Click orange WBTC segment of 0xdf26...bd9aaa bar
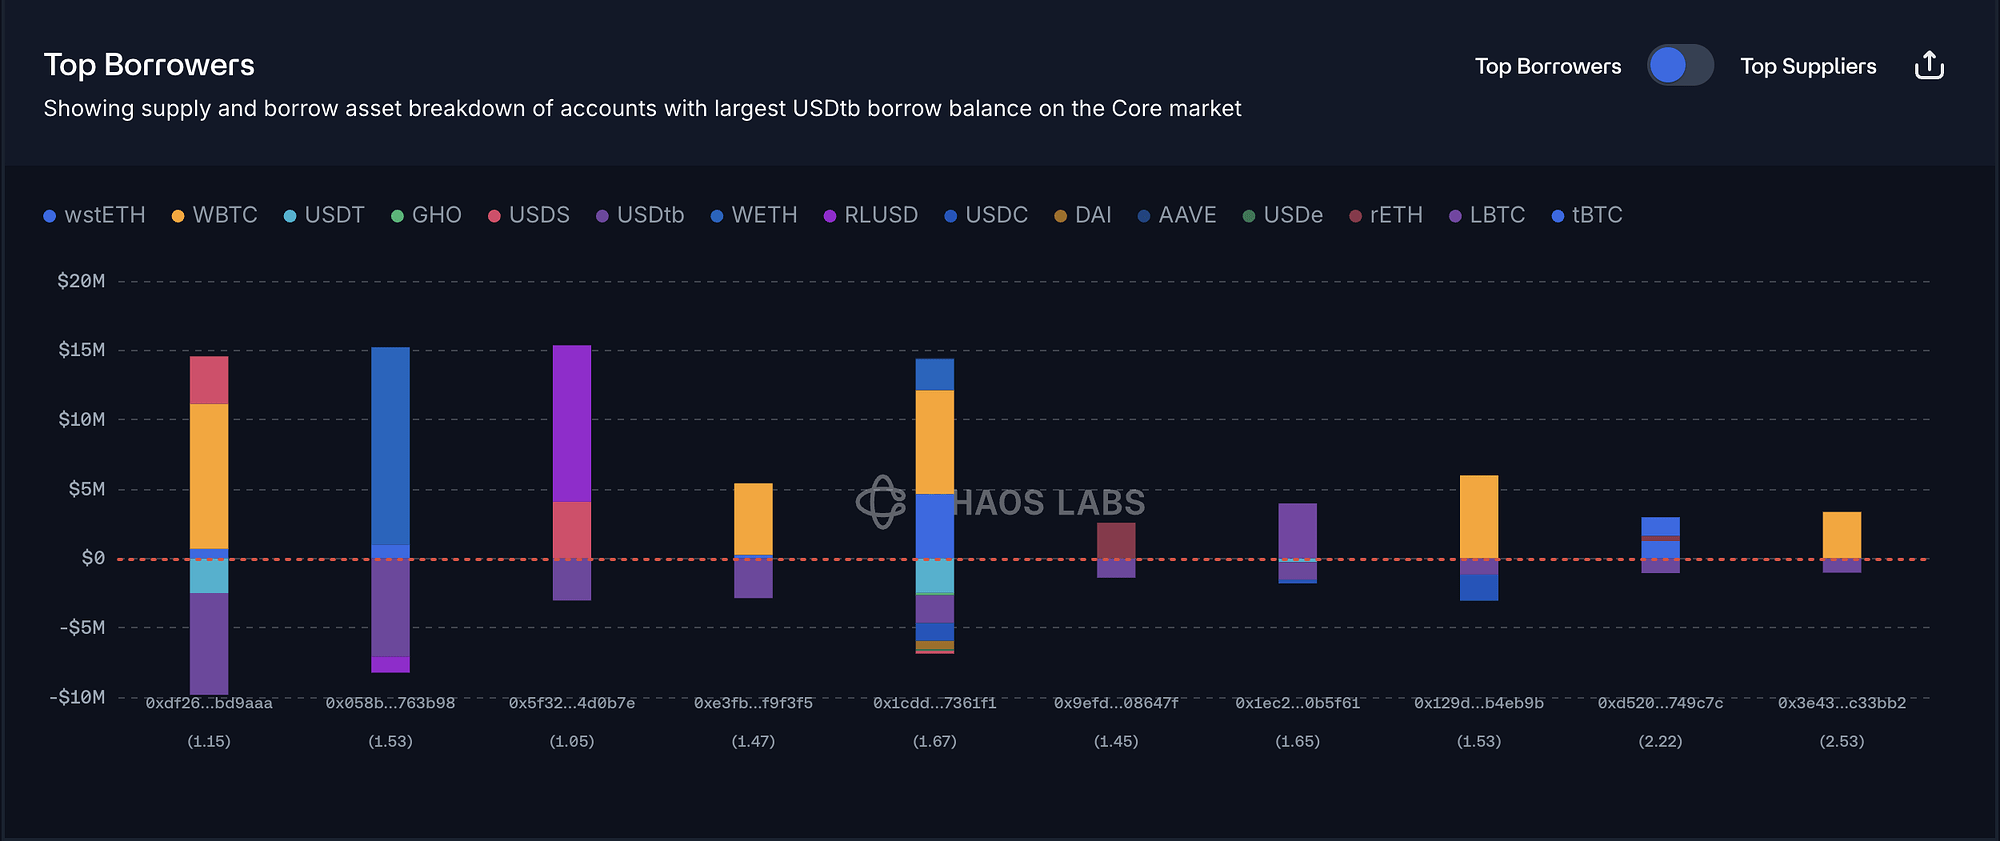Image resolution: width=2000 pixels, height=841 pixels. pyautogui.click(x=209, y=475)
